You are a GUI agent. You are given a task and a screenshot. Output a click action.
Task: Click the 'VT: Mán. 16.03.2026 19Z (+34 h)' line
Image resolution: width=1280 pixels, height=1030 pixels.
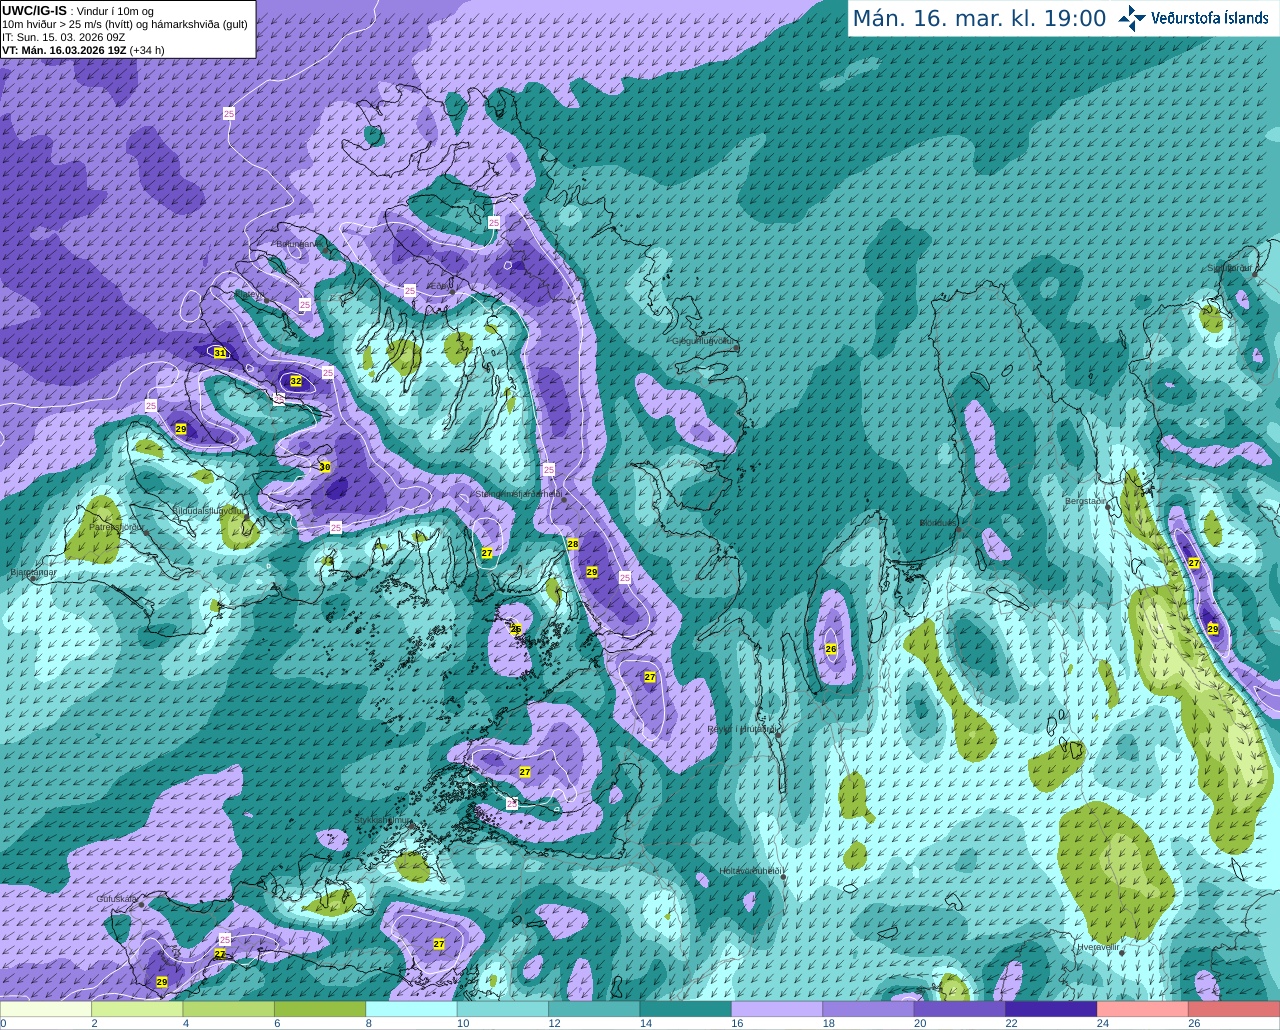coord(84,50)
